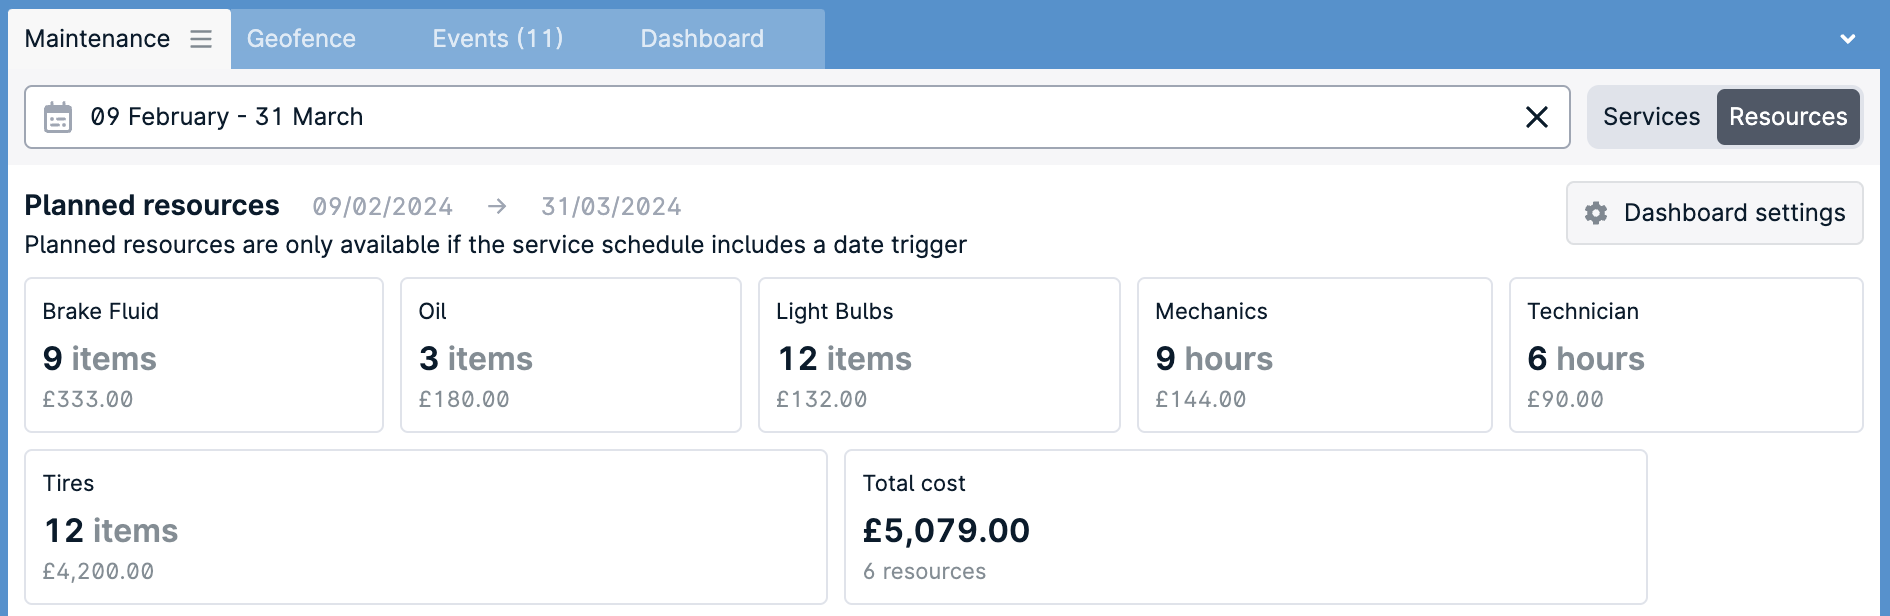This screenshot has height=616, width=1890.
Task: Click the 09 February - 31 March date field
Action: point(797,117)
